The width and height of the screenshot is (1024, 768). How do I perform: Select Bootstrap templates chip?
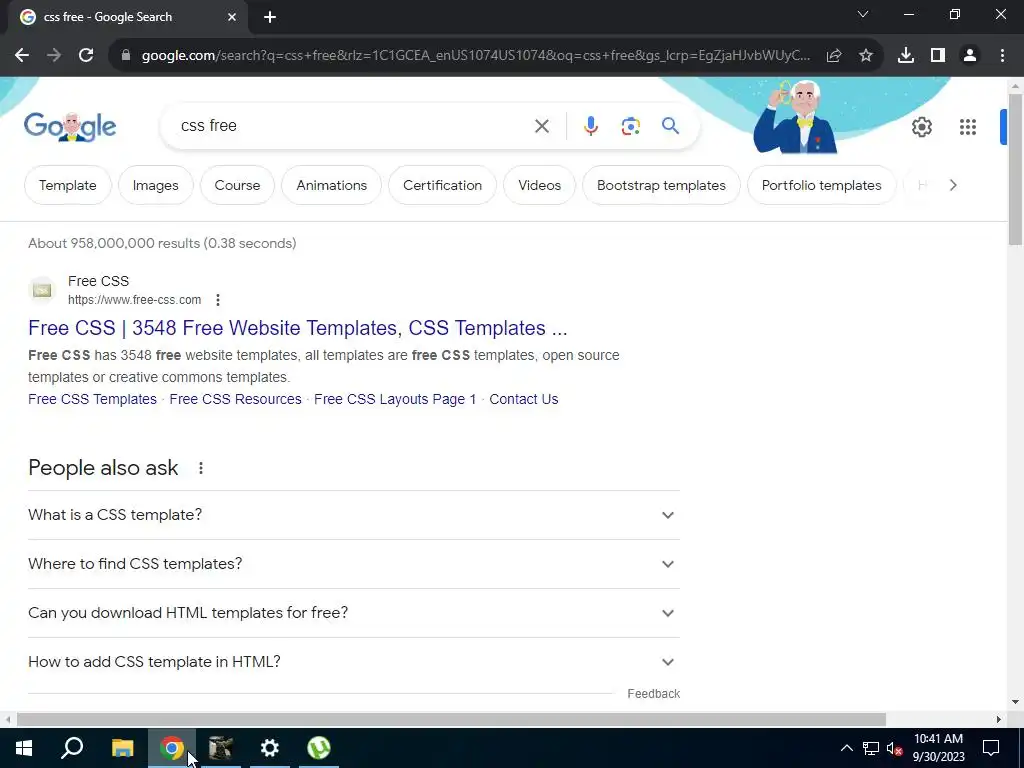point(661,185)
